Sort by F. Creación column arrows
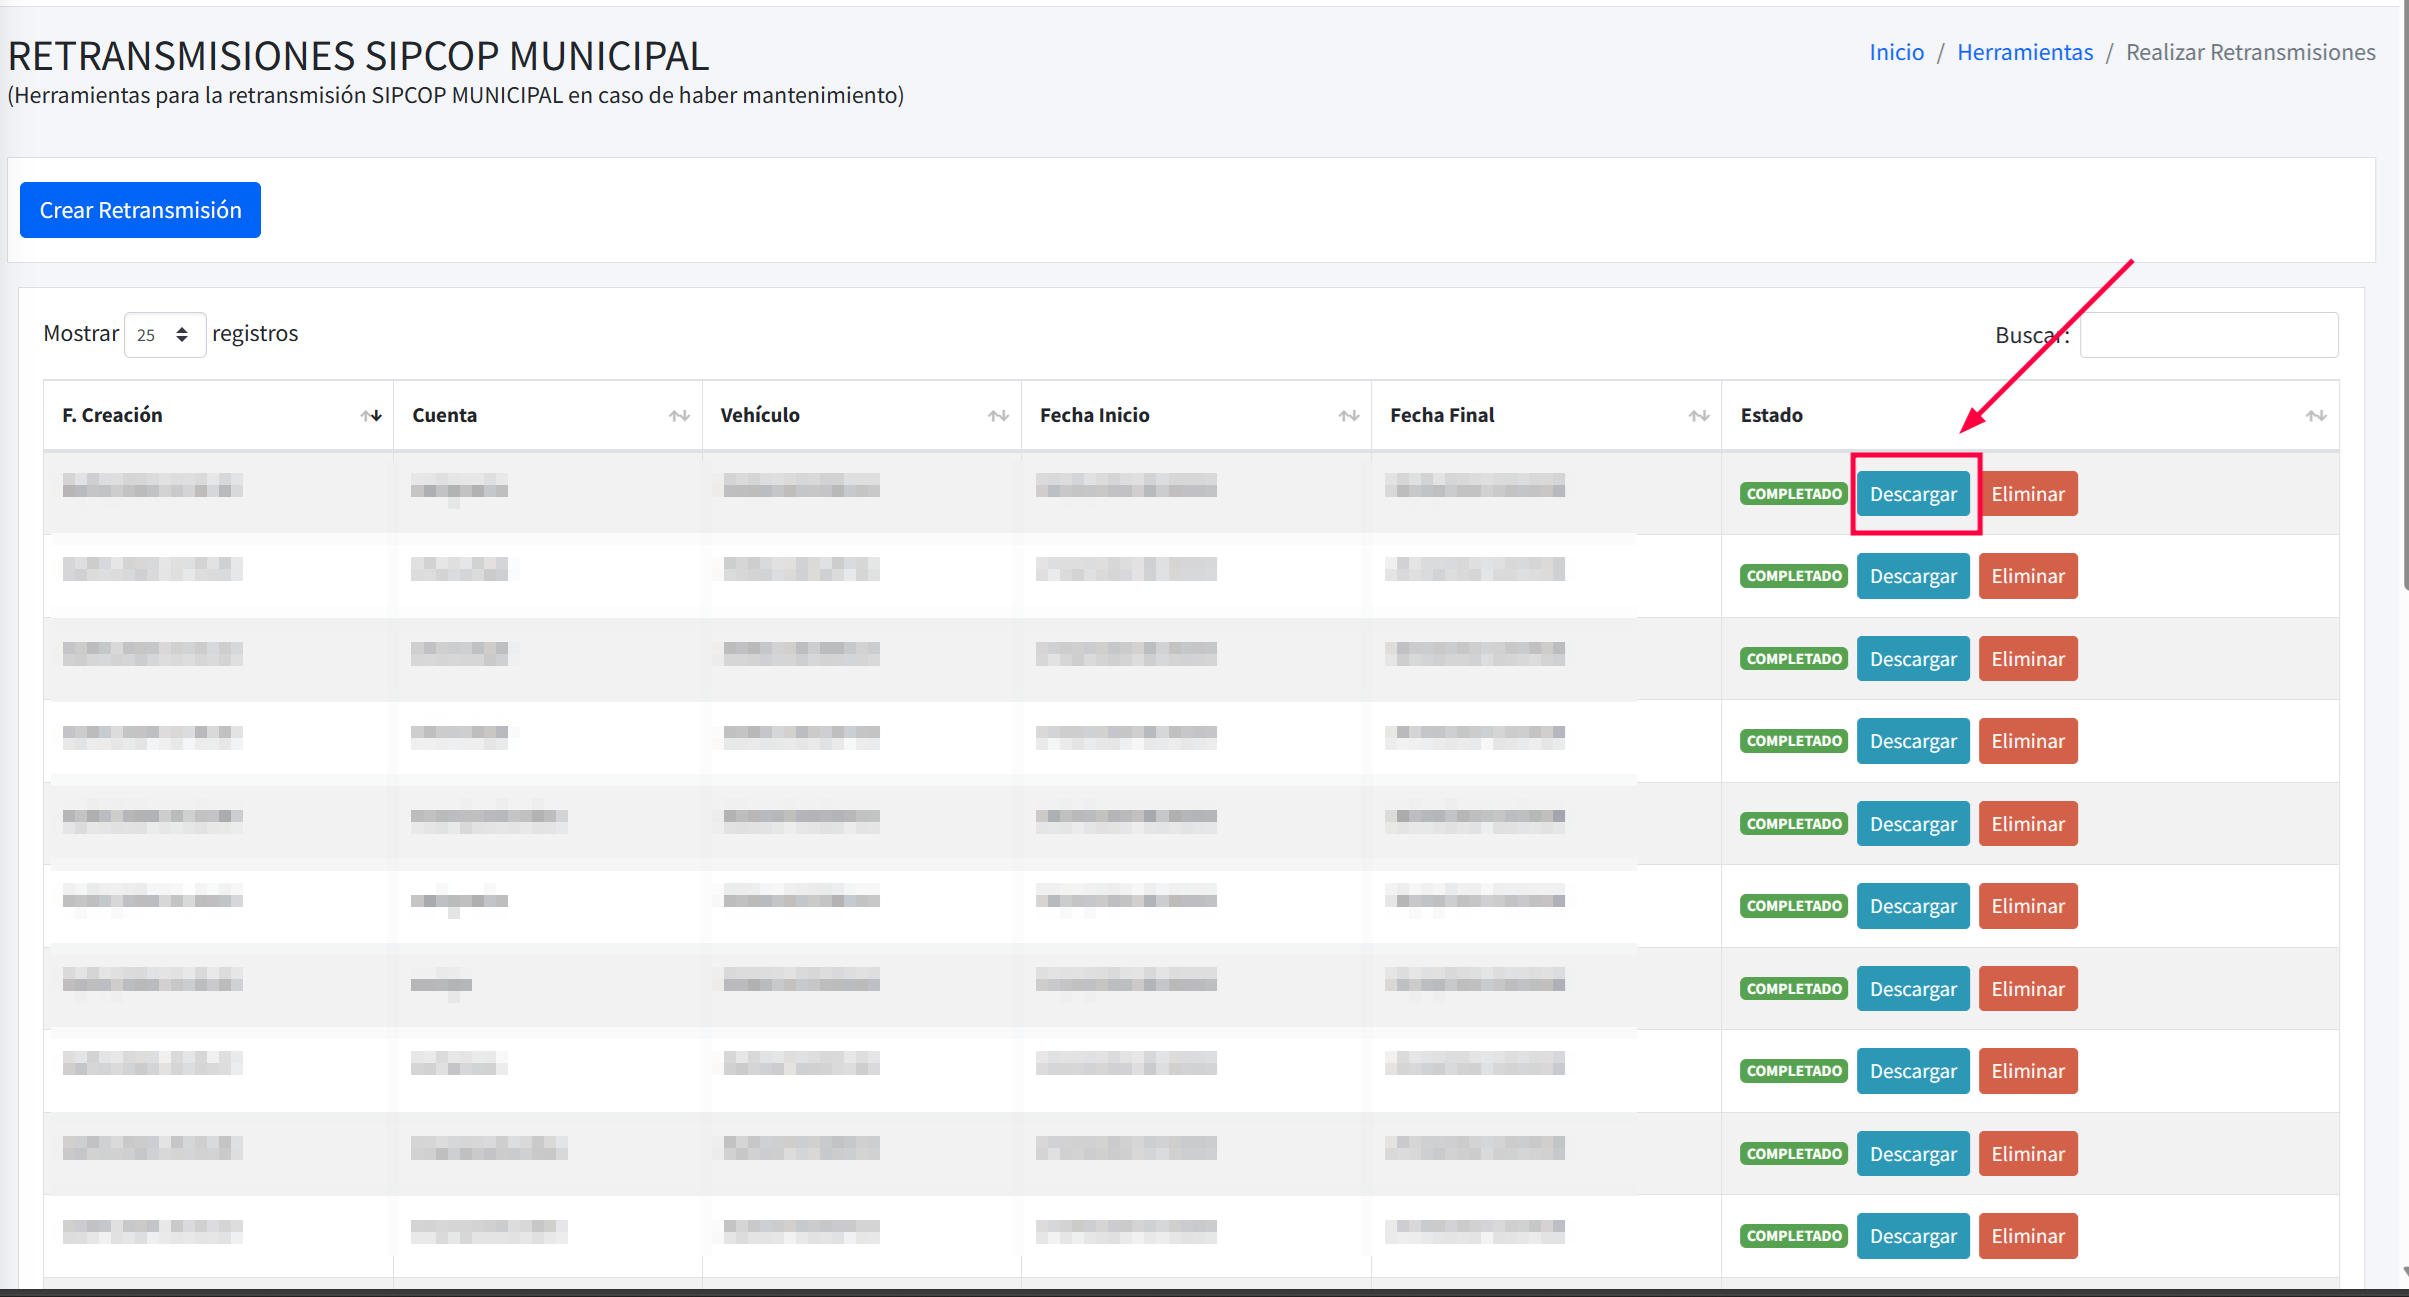Image resolution: width=2409 pixels, height=1297 pixels. [371, 416]
